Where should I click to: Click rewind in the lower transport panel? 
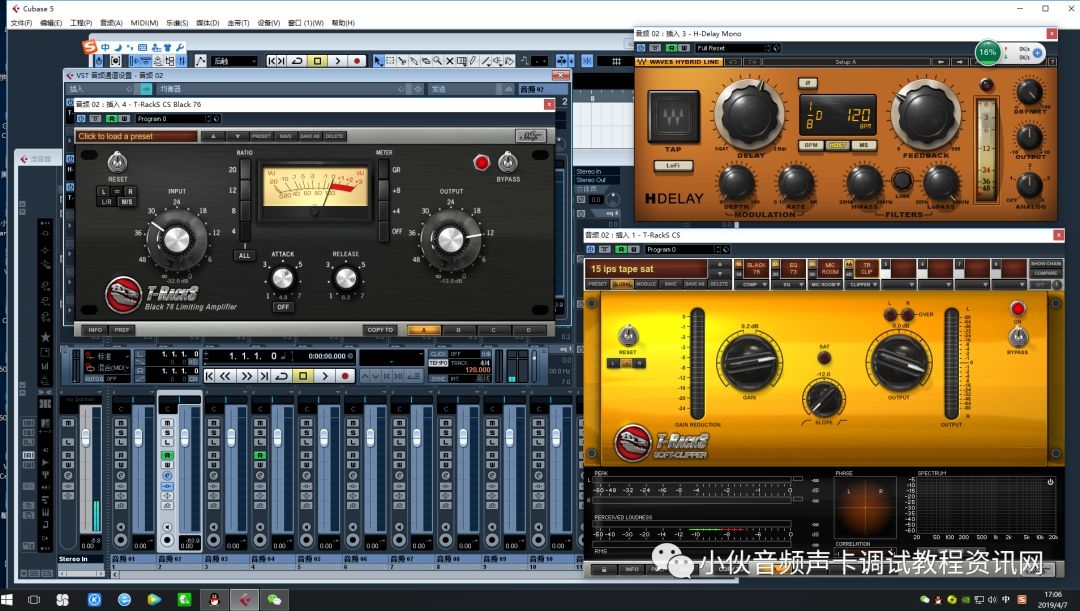point(225,375)
